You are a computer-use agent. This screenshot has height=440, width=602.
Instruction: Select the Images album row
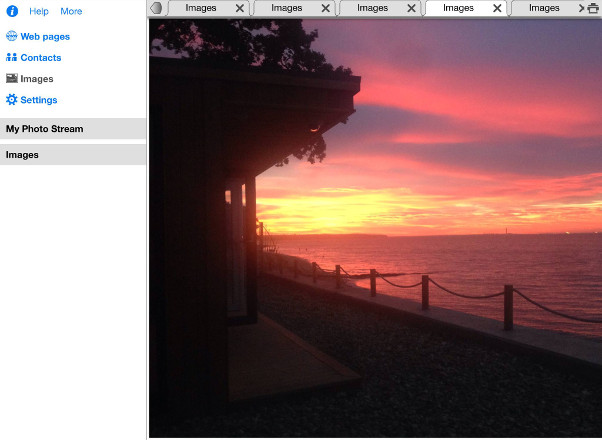[73, 155]
